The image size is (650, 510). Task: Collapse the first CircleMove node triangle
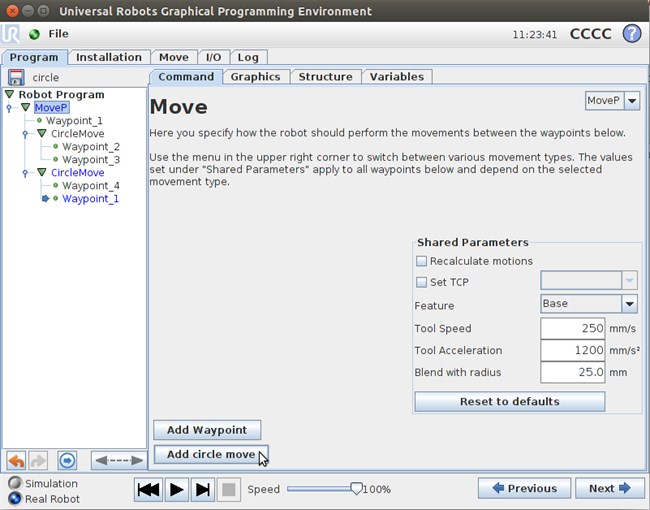click(42, 134)
